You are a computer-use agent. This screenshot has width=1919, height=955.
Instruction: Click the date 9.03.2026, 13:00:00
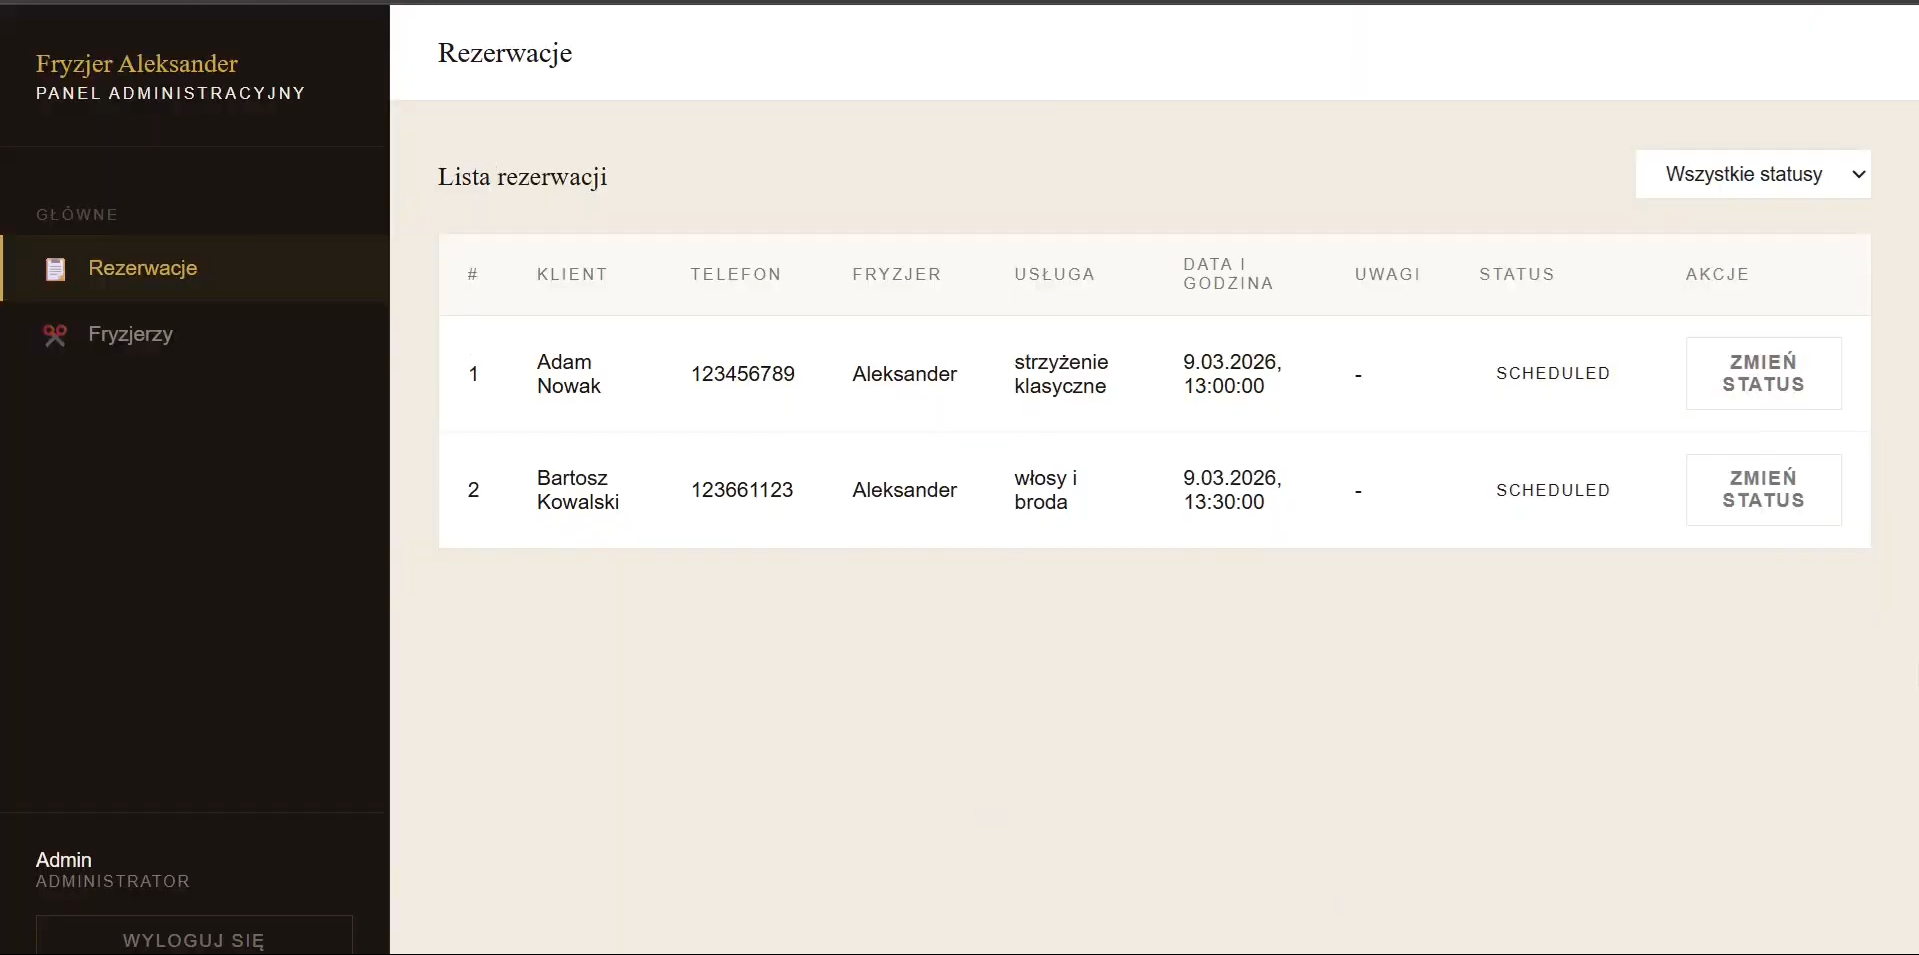(1232, 374)
